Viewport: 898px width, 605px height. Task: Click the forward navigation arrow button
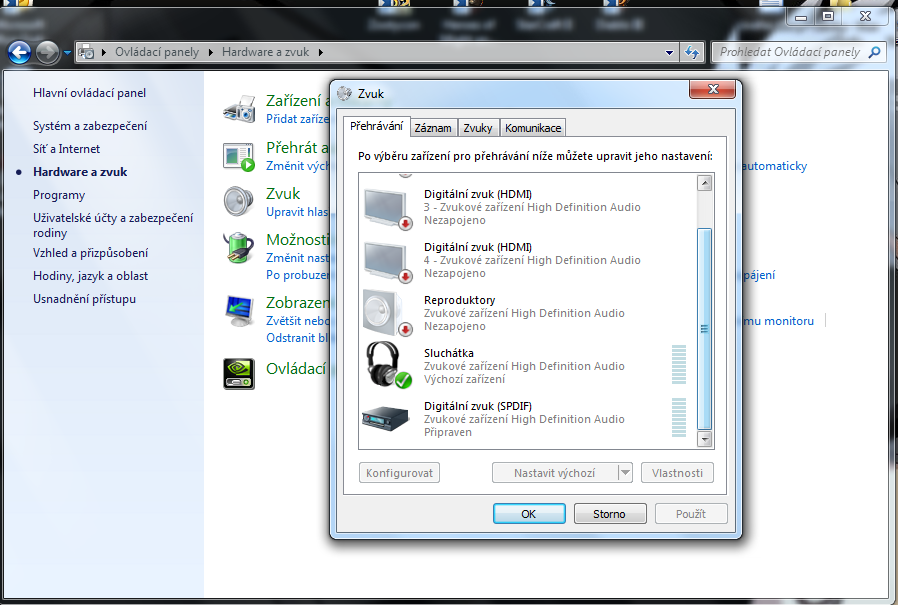click(48, 53)
